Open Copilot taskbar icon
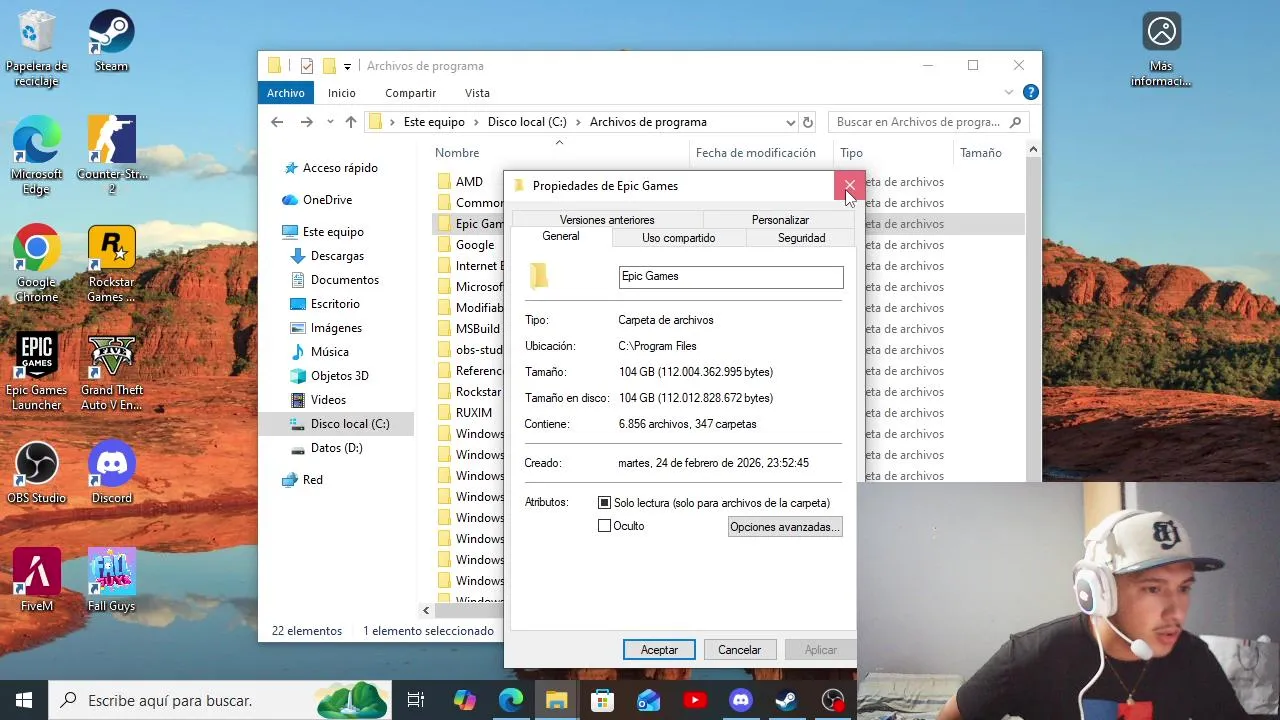Viewport: 1280px width, 720px height. coord(464,700)
